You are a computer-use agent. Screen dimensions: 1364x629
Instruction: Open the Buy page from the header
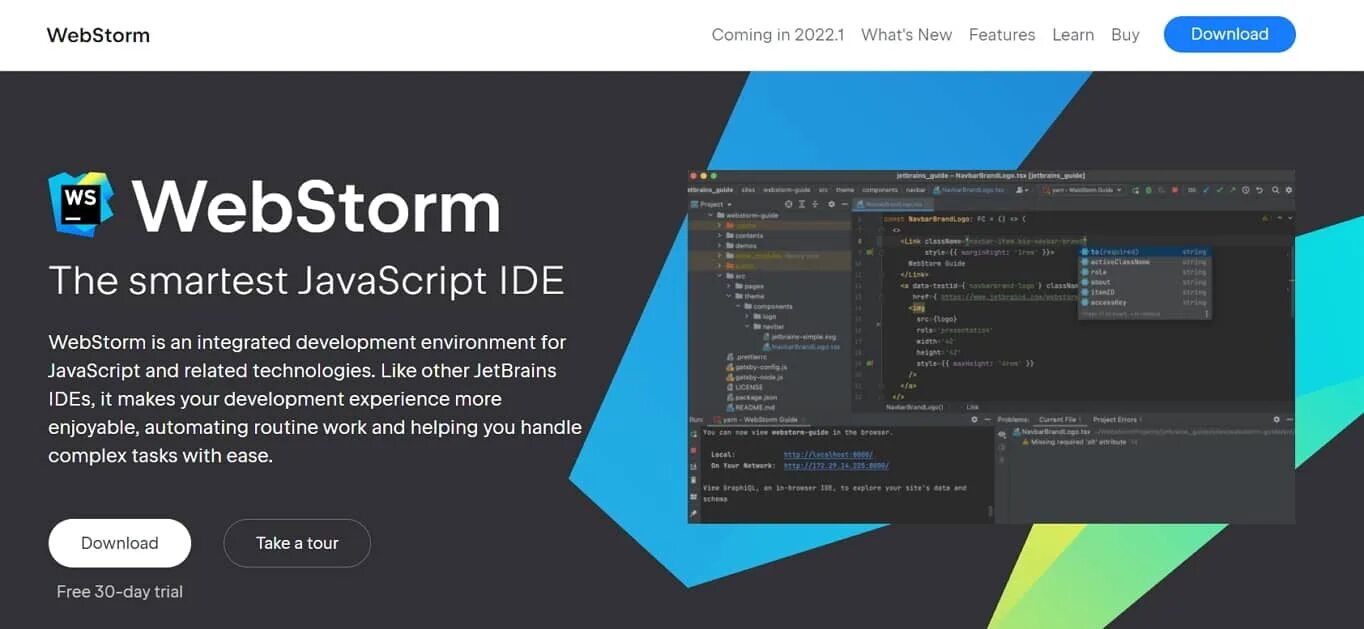1125,34
